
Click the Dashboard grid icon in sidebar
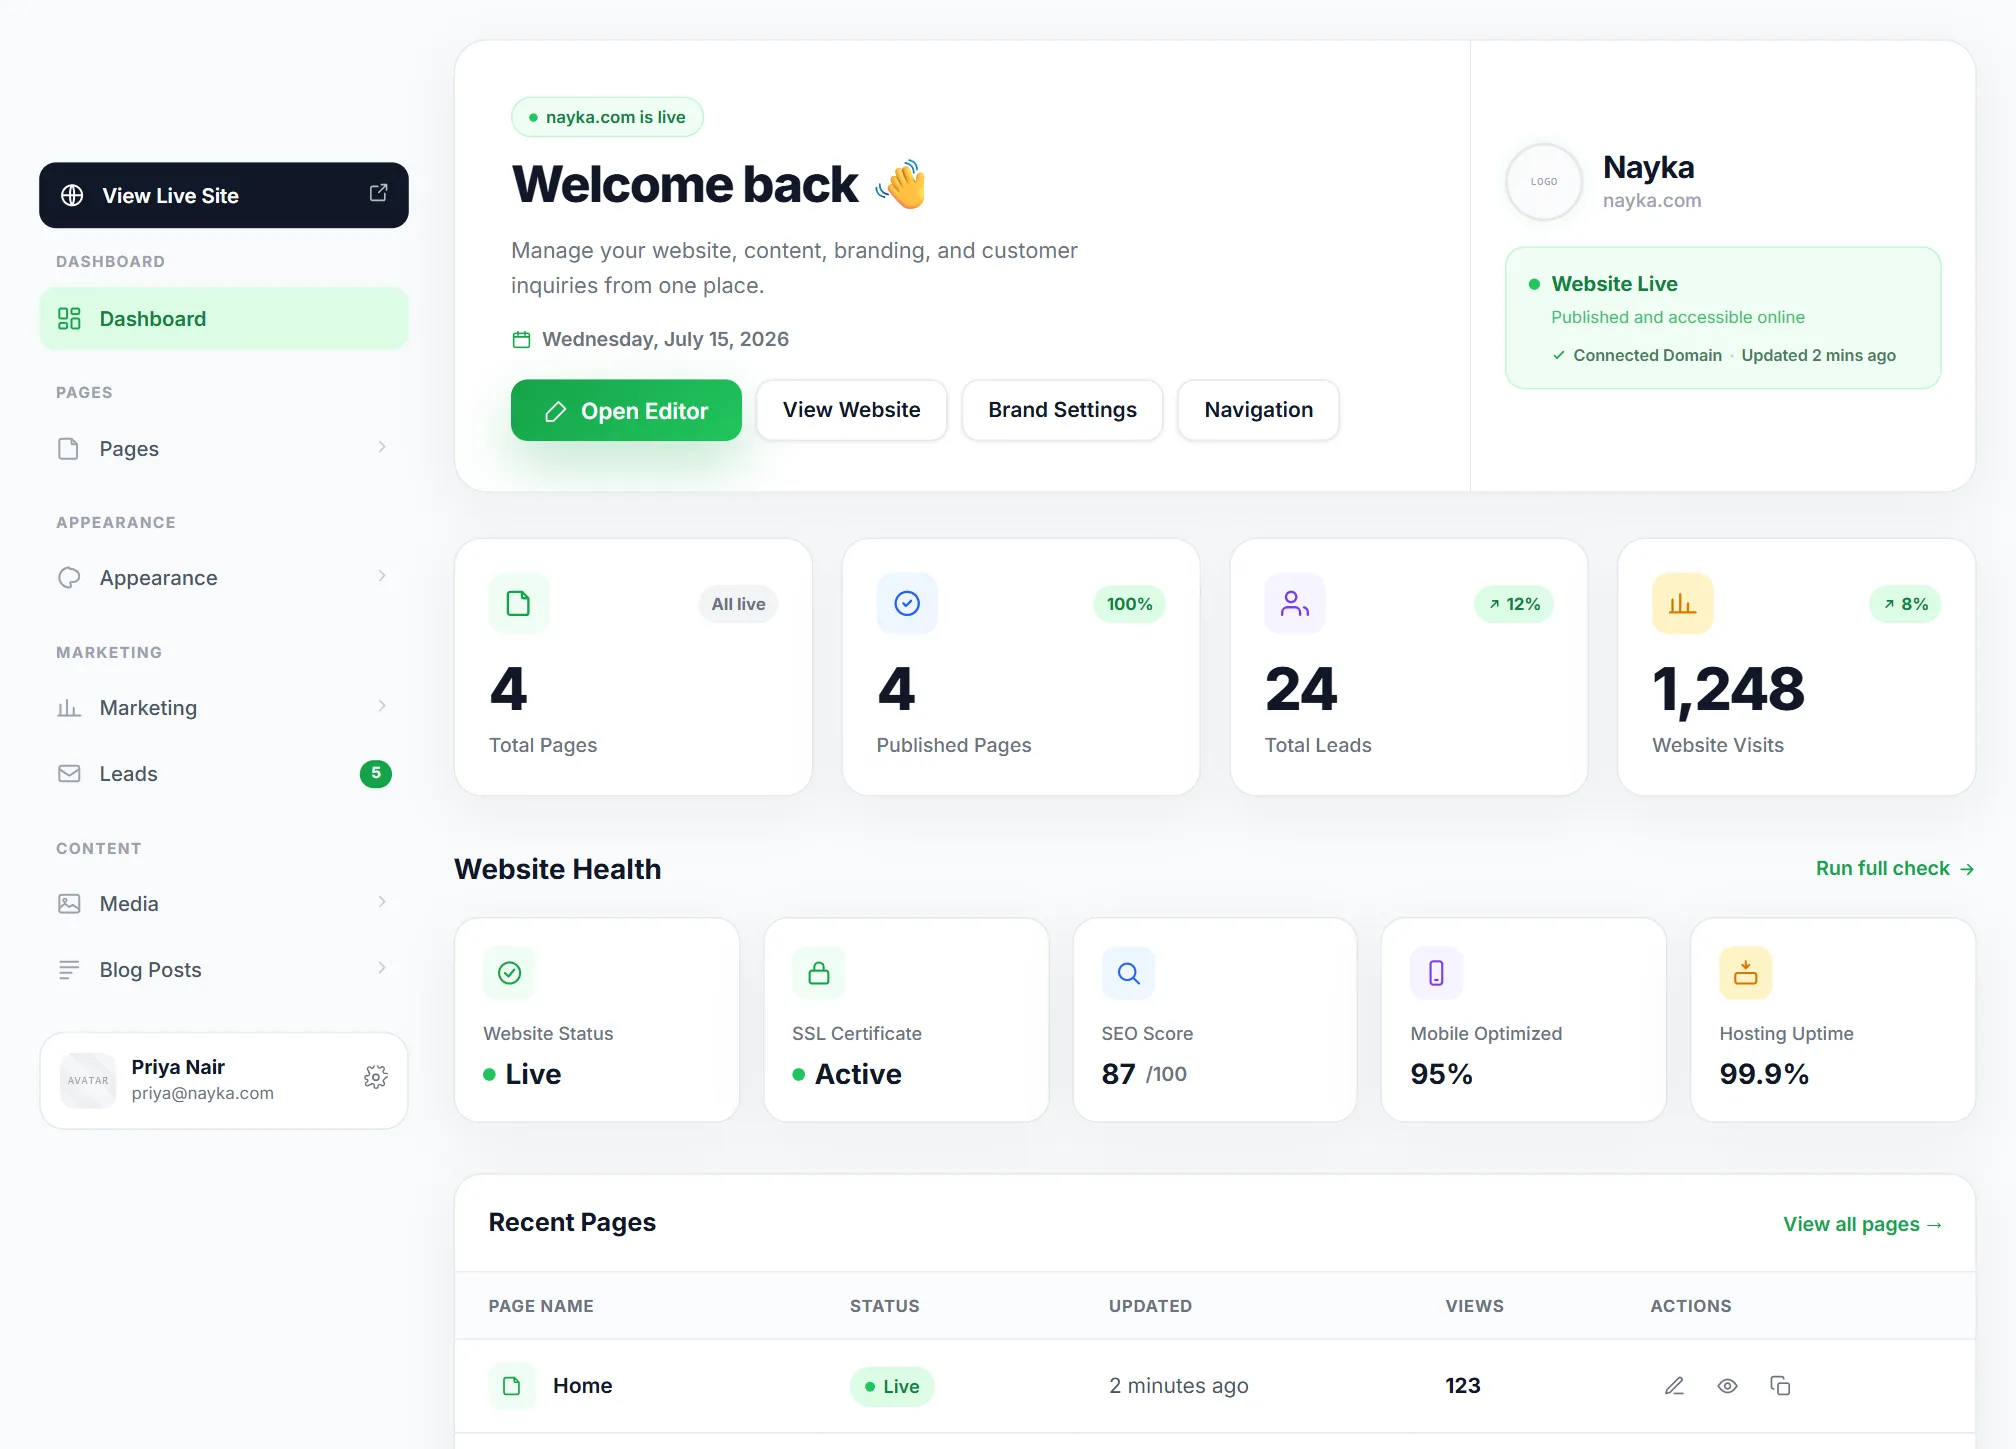(69, 319)
